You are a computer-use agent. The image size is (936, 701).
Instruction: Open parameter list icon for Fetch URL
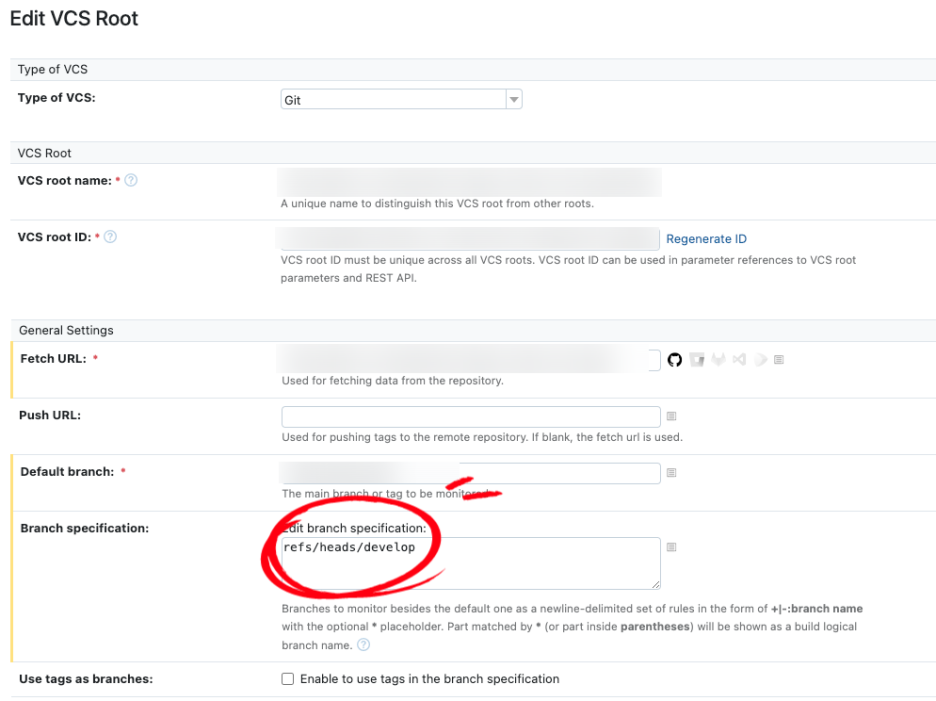(x=779, y=359)
